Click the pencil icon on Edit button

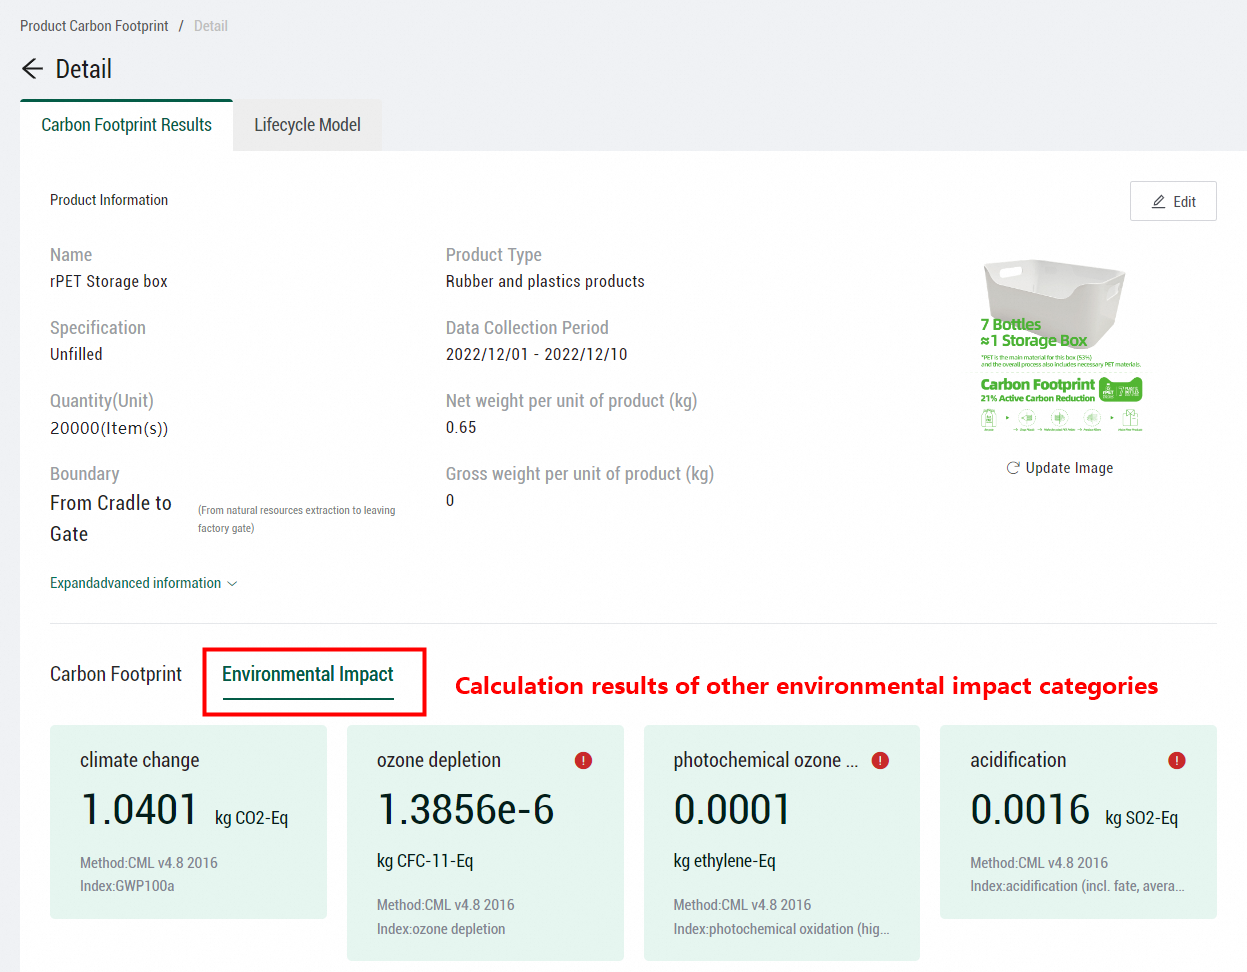tap(1159, 202)
